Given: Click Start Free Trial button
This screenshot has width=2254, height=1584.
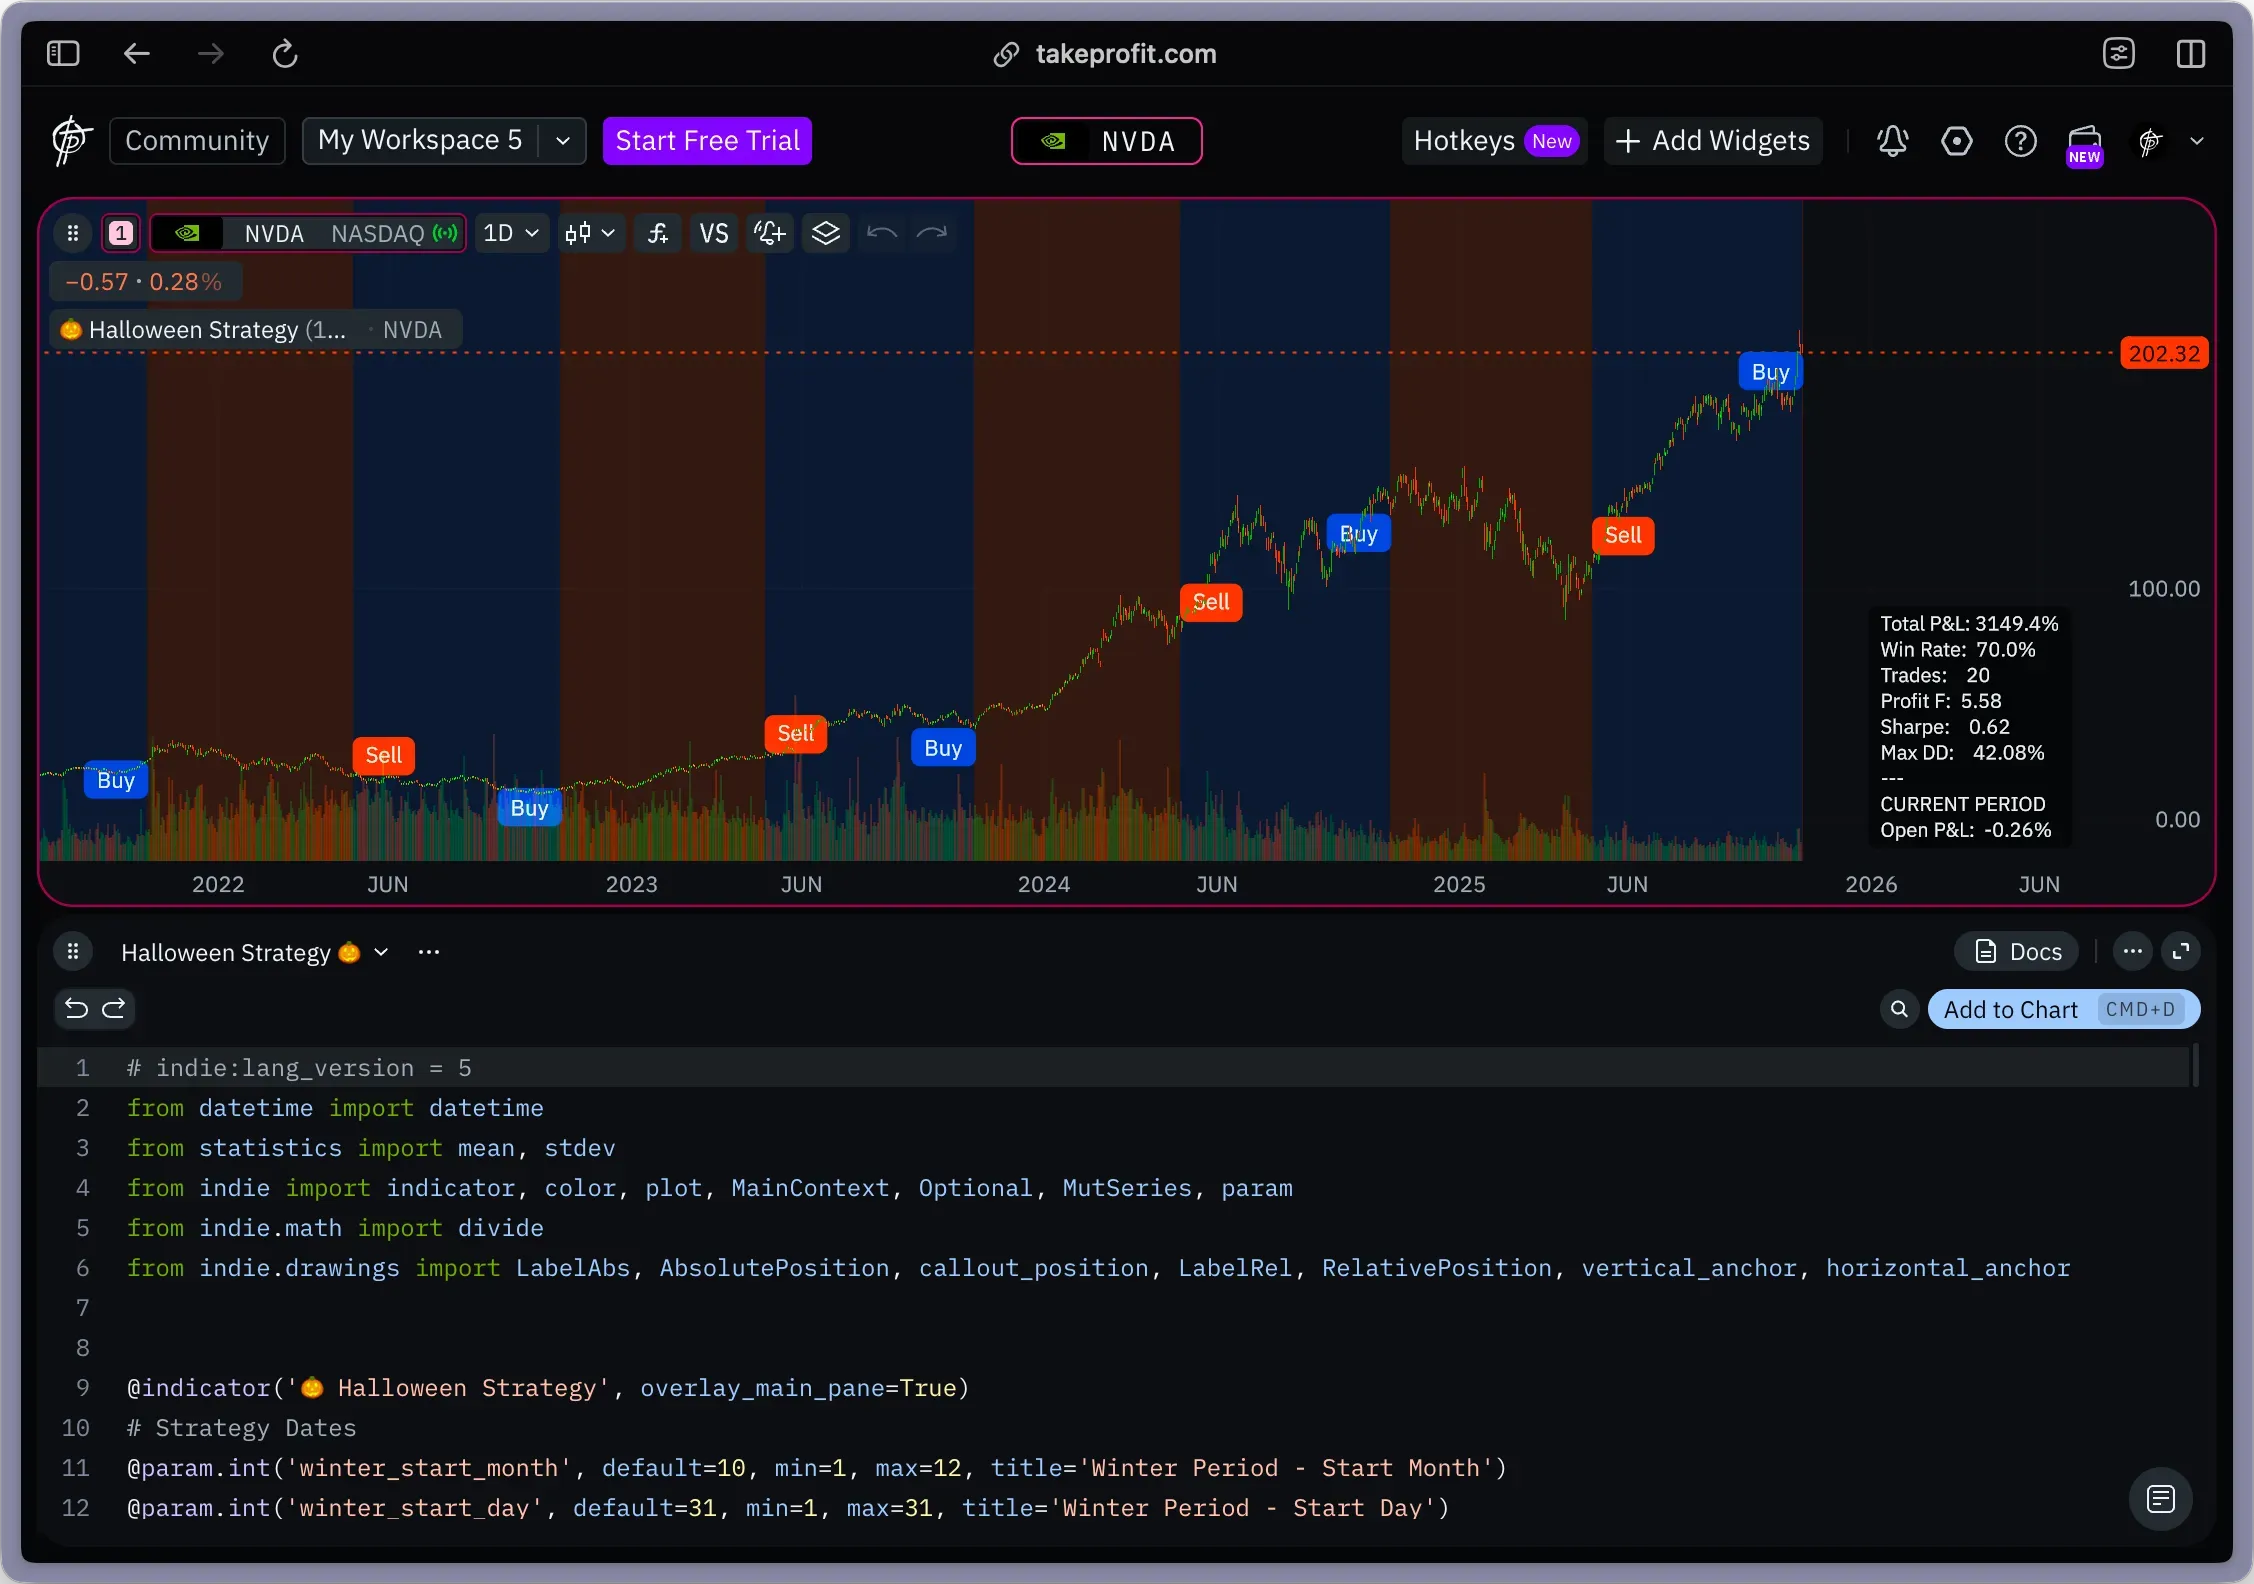Looking at the screenshot, I should (x=707, y=141).
